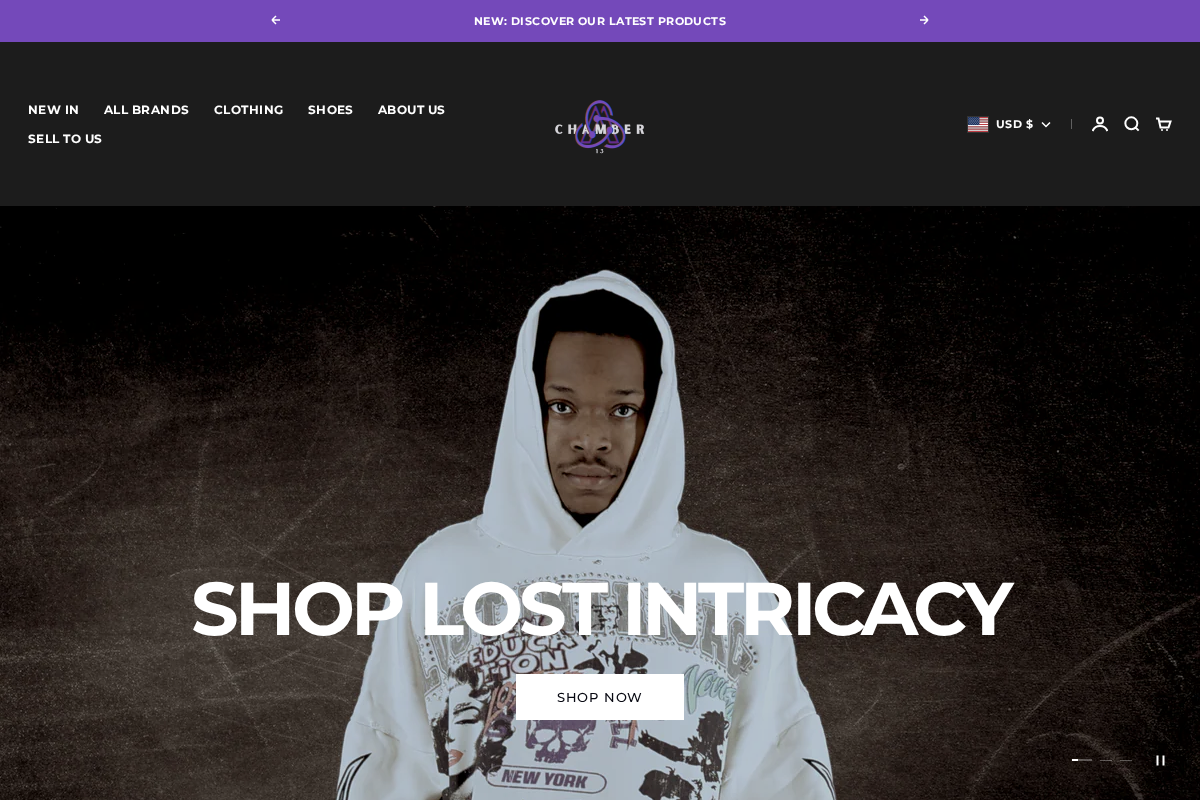Click the Chamber 13 logo
The image size is (1200, 800).
pos(600,126)
